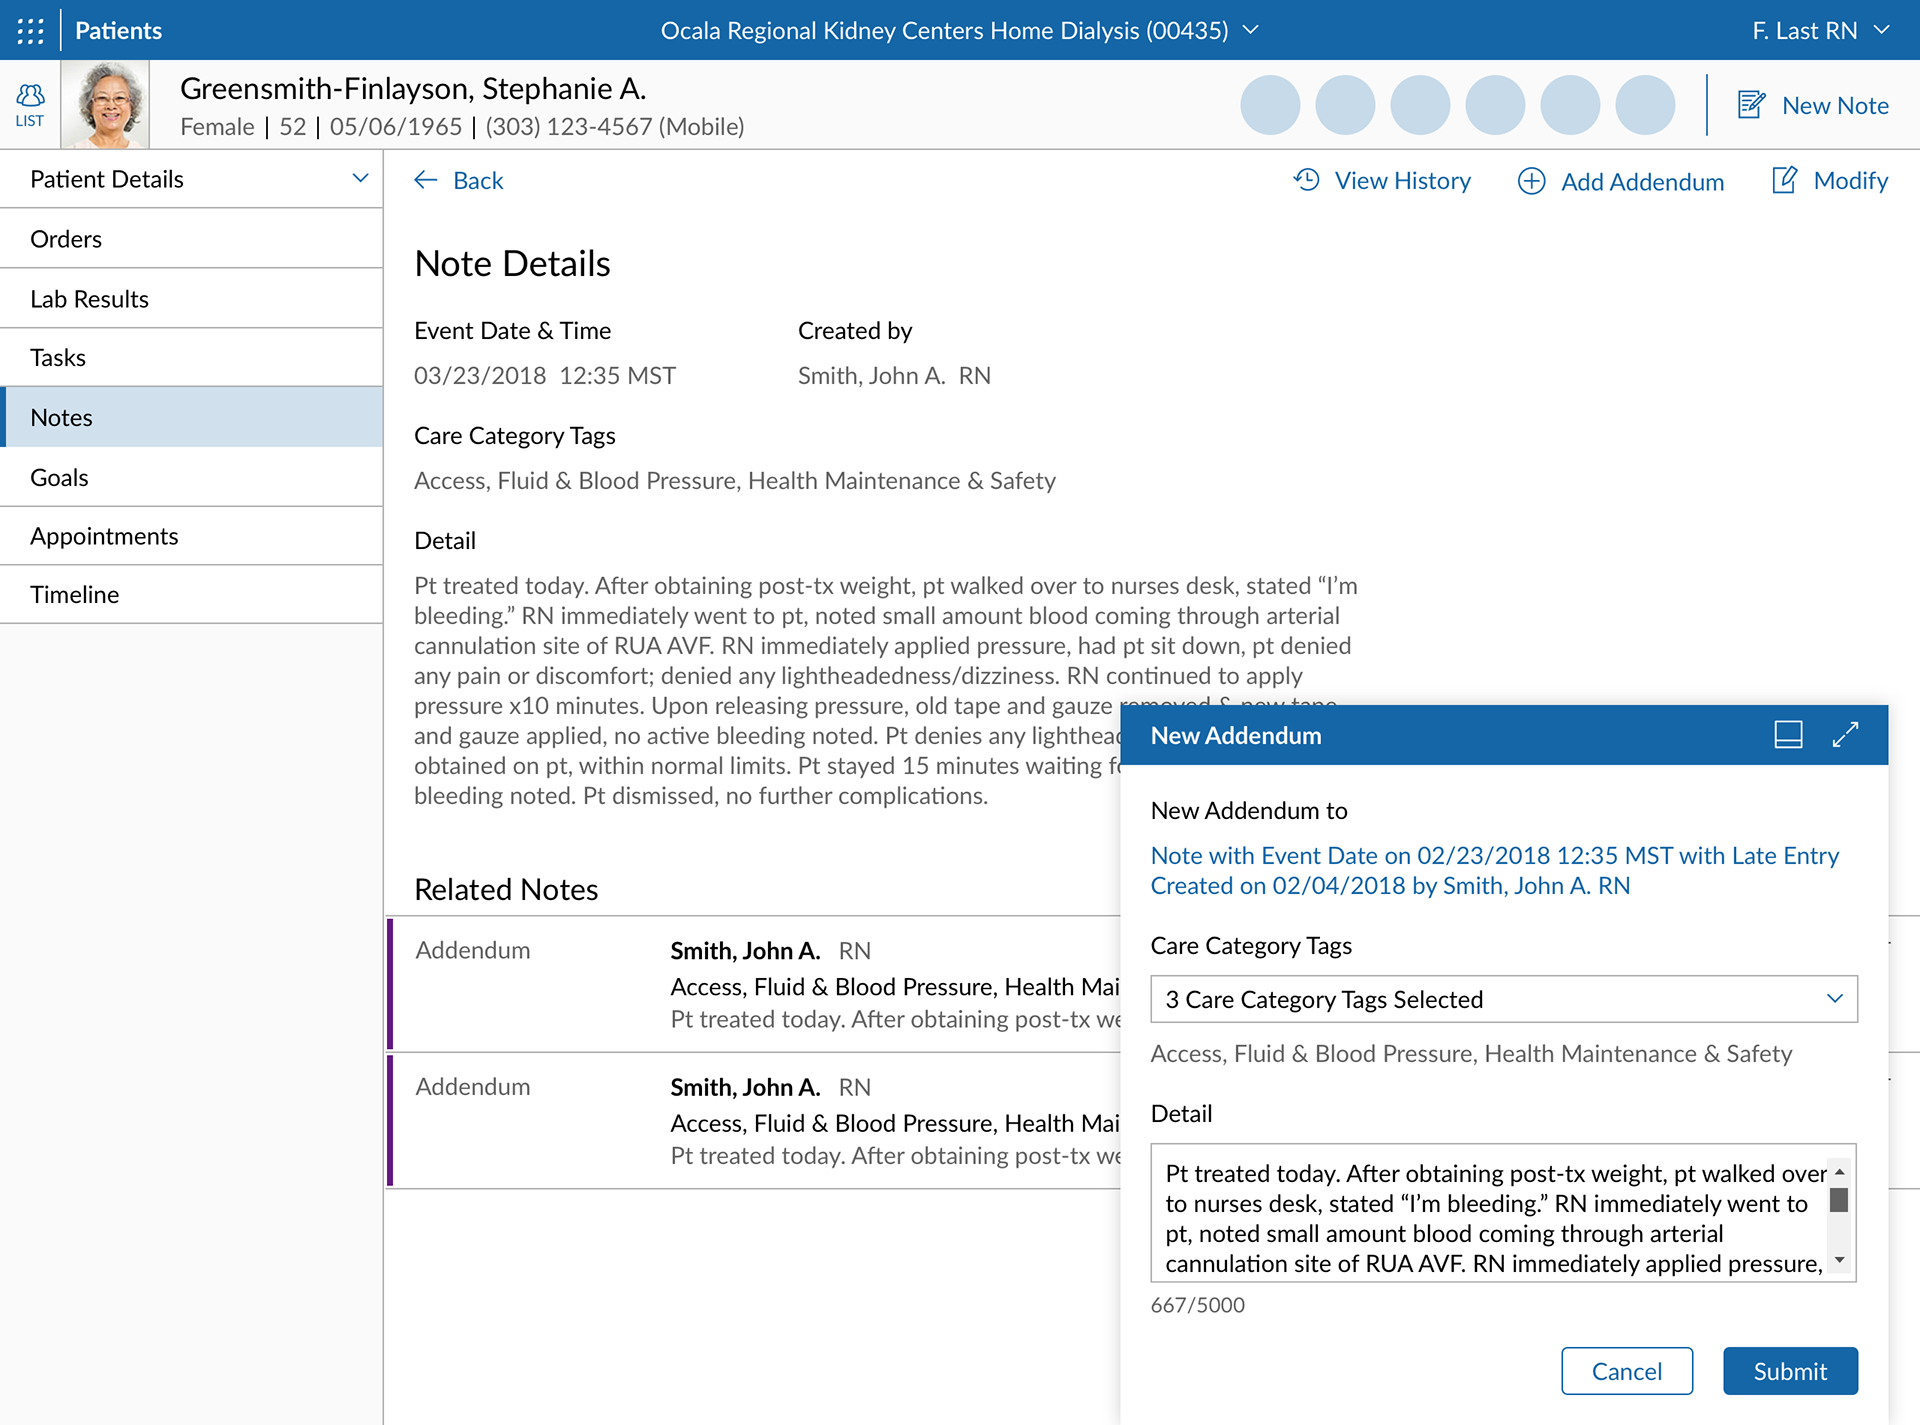
Task: Open the app launcher grid icon
Action: click(30, 30)
